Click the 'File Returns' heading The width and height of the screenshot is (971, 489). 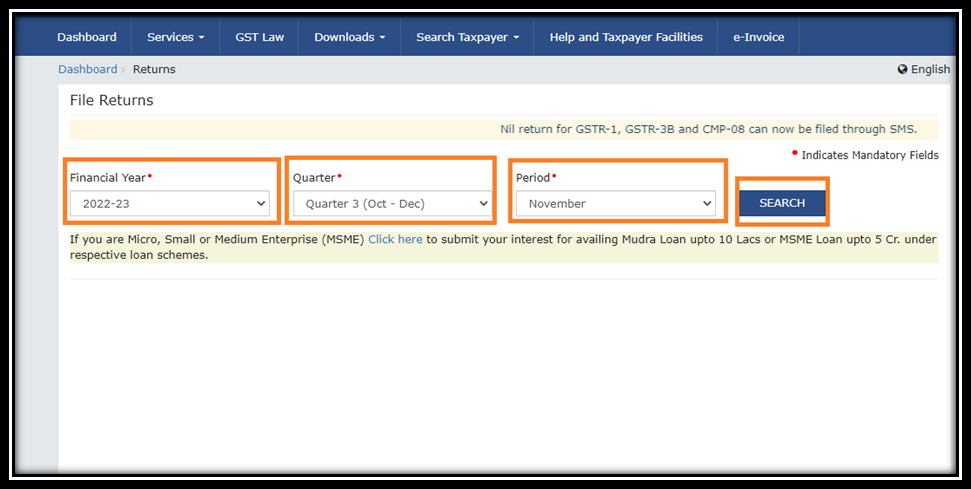click(111, 100)
